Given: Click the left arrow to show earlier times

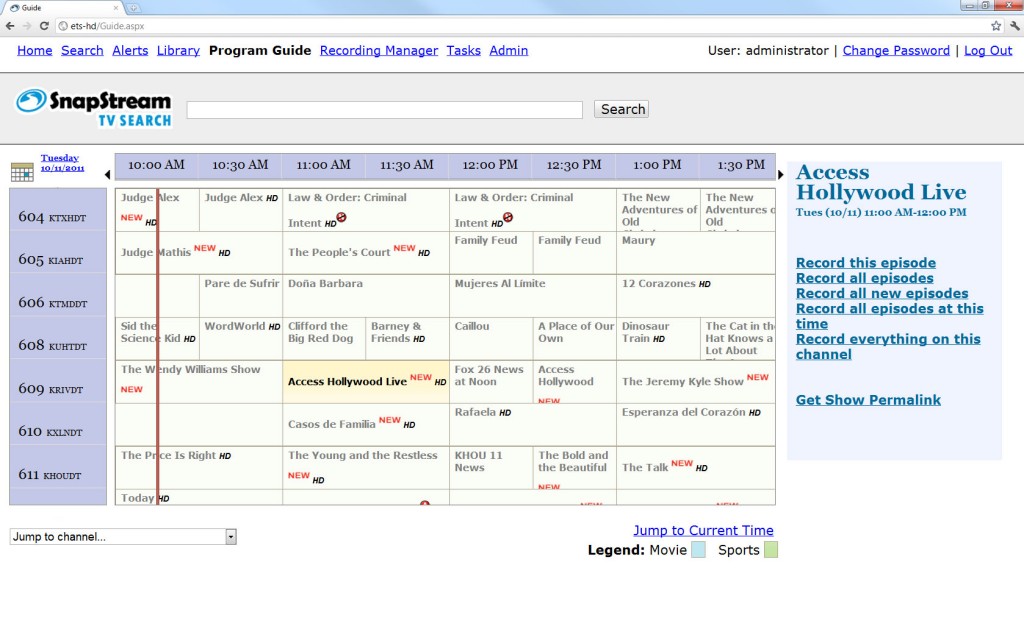Looking at the screenshot, I should (107, 175).
